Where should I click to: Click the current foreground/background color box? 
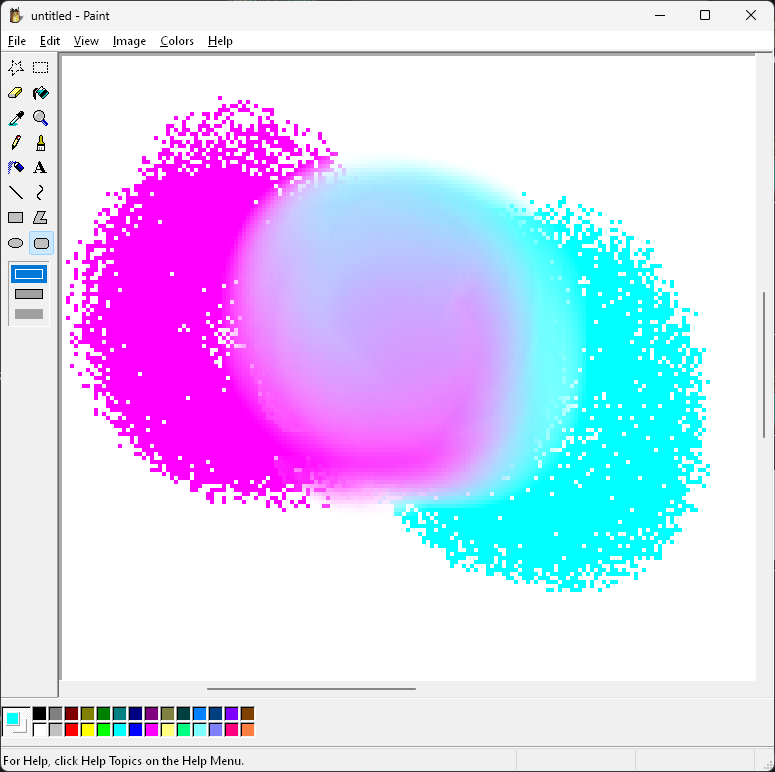pyautogui.click(x=16, y=722)
